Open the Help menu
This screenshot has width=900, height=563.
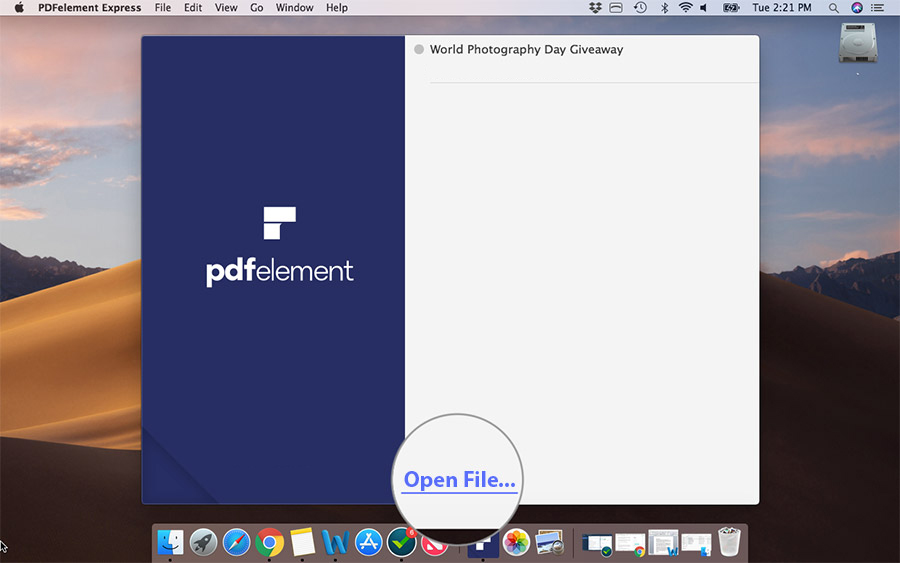(337, 7)
